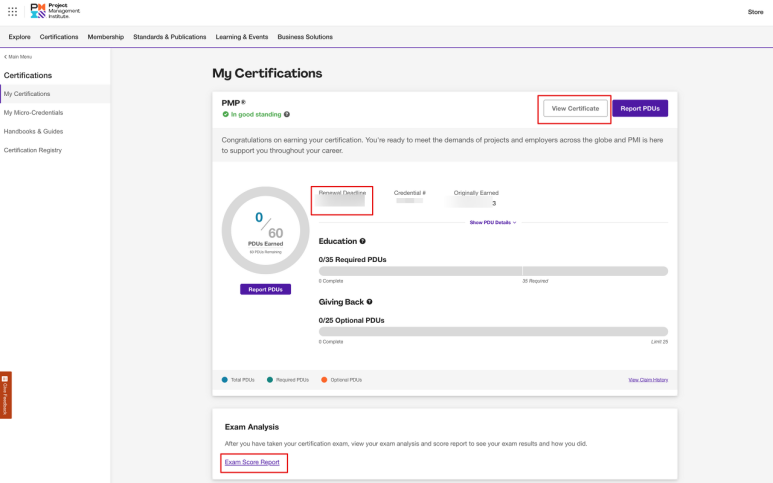Viewport: 773px width, 483px height.
Task: Click the Exam Analysis heading
Action: coord(251,427)
